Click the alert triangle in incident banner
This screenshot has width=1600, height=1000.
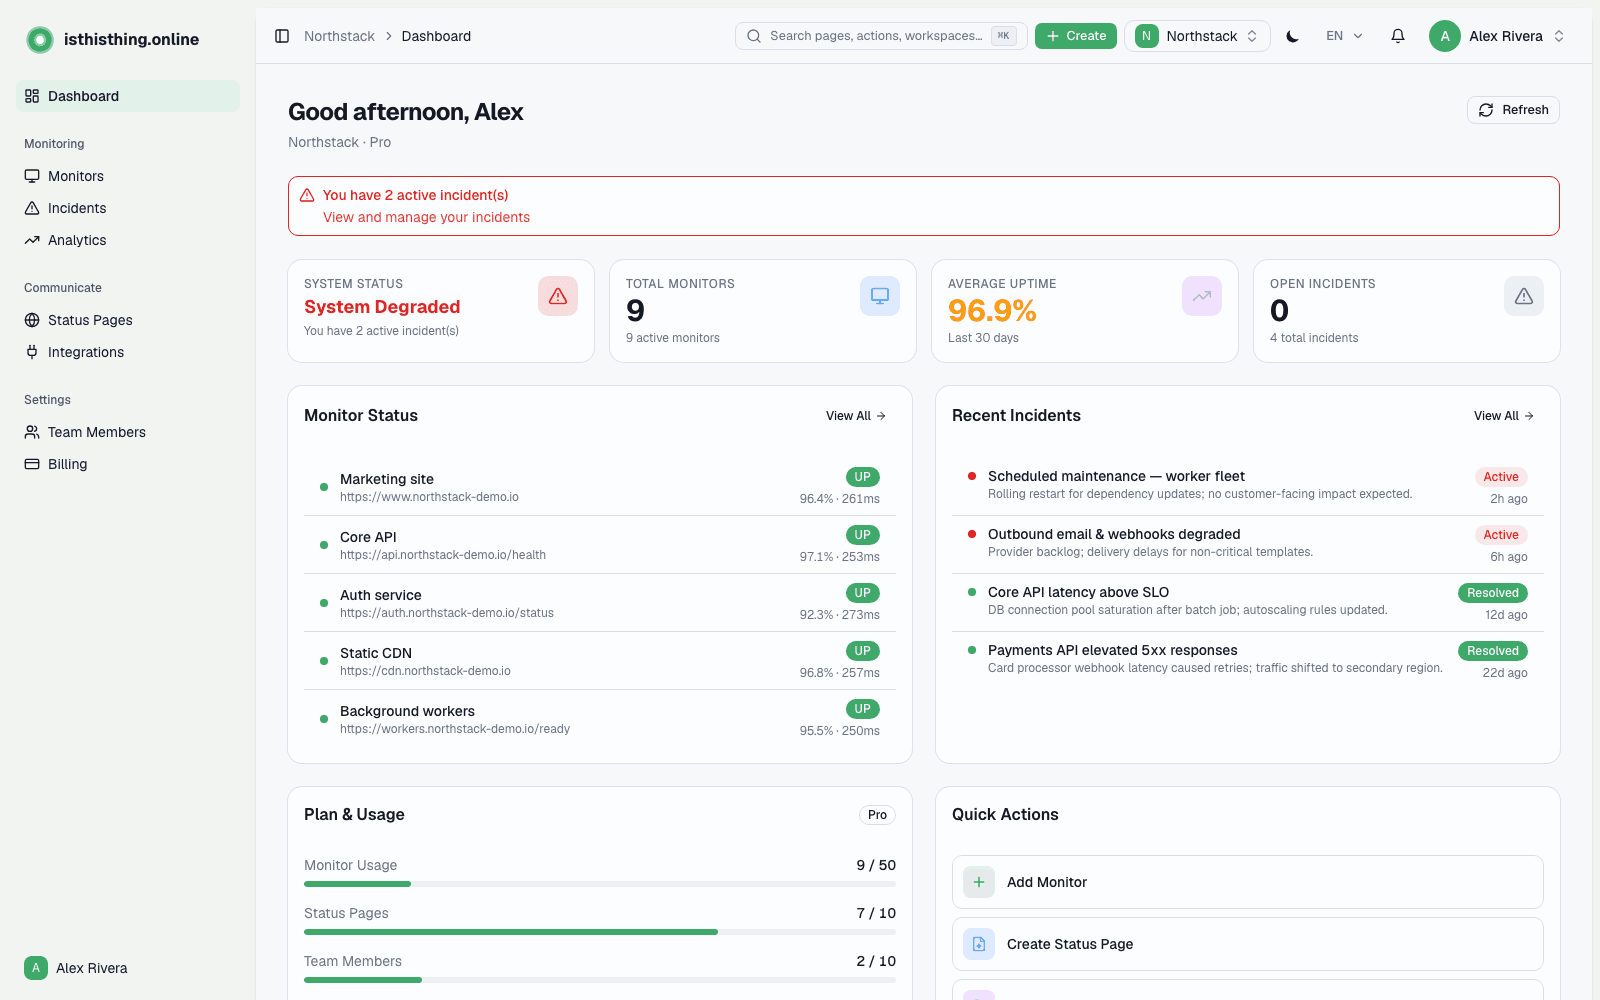307,195
